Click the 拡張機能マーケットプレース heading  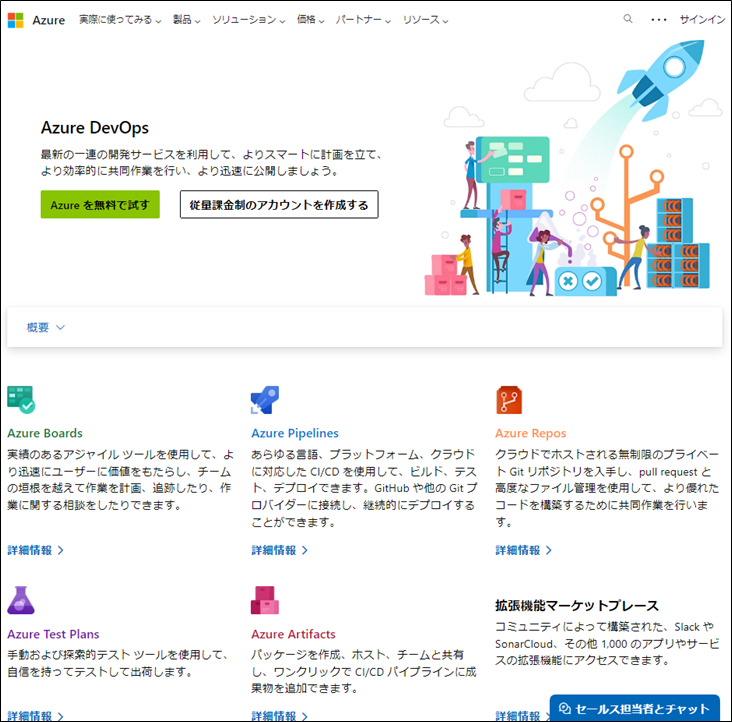point(577,606)
